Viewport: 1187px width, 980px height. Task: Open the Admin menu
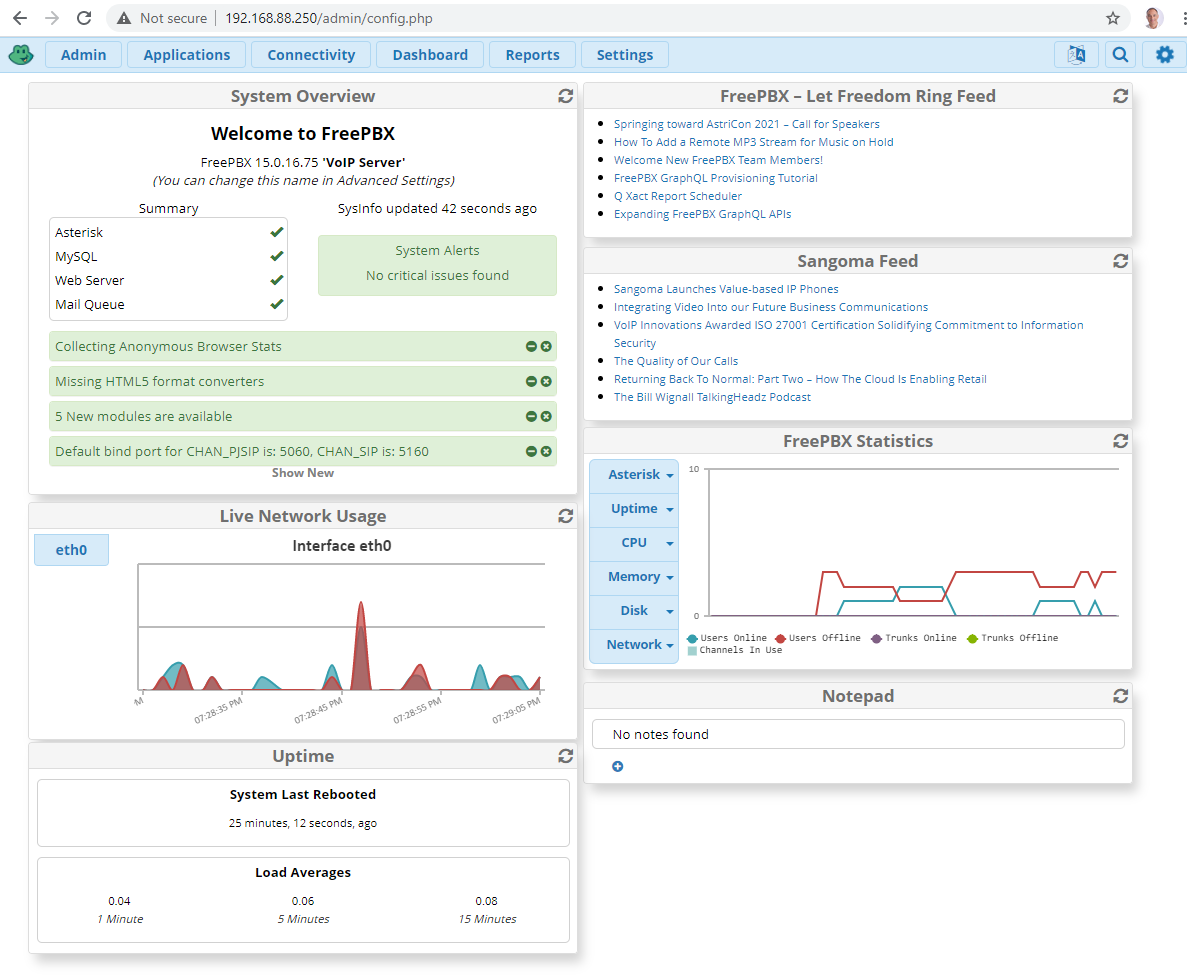(83, 54)
